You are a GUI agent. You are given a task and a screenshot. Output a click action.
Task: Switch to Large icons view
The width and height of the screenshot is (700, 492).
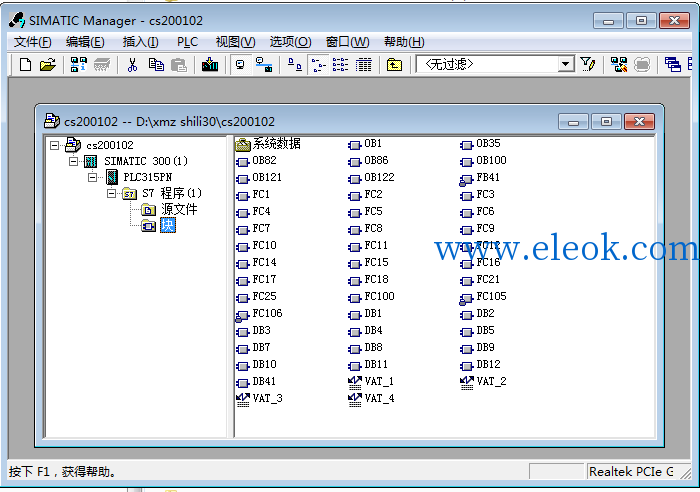295,65
